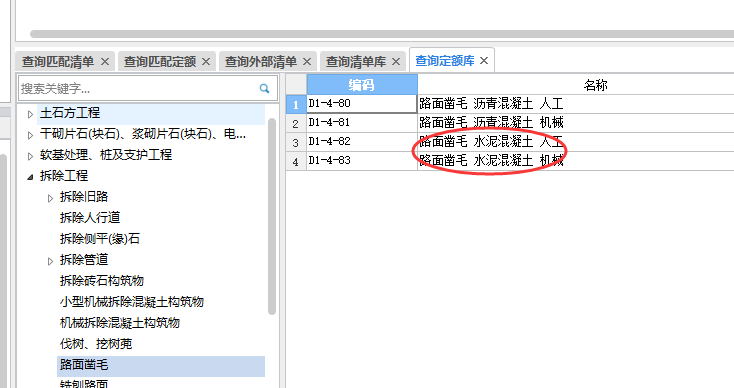Open the 查询外部清单 tab
Viewport: 734px width, 388px height.
(261, 62)
